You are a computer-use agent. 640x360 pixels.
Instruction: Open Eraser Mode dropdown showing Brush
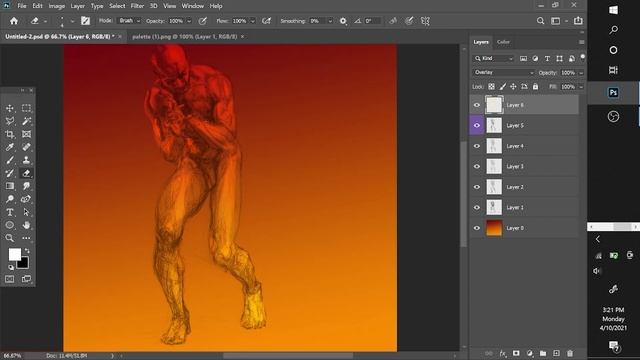(129, 21)
